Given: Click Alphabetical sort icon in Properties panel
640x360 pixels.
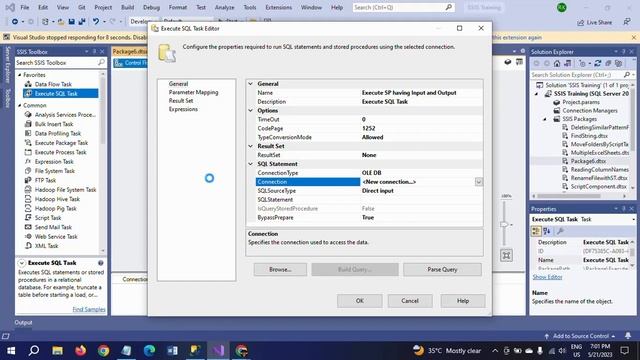Looking at the screenshot, I should [547, 231].
